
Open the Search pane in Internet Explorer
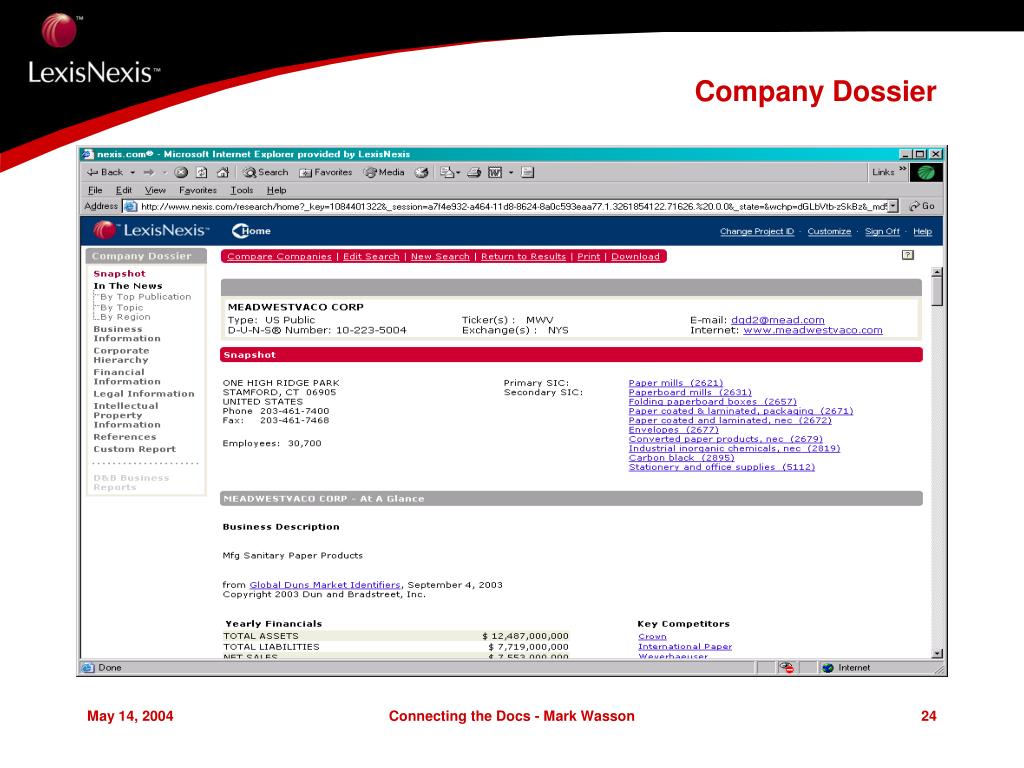click(266, 172)
